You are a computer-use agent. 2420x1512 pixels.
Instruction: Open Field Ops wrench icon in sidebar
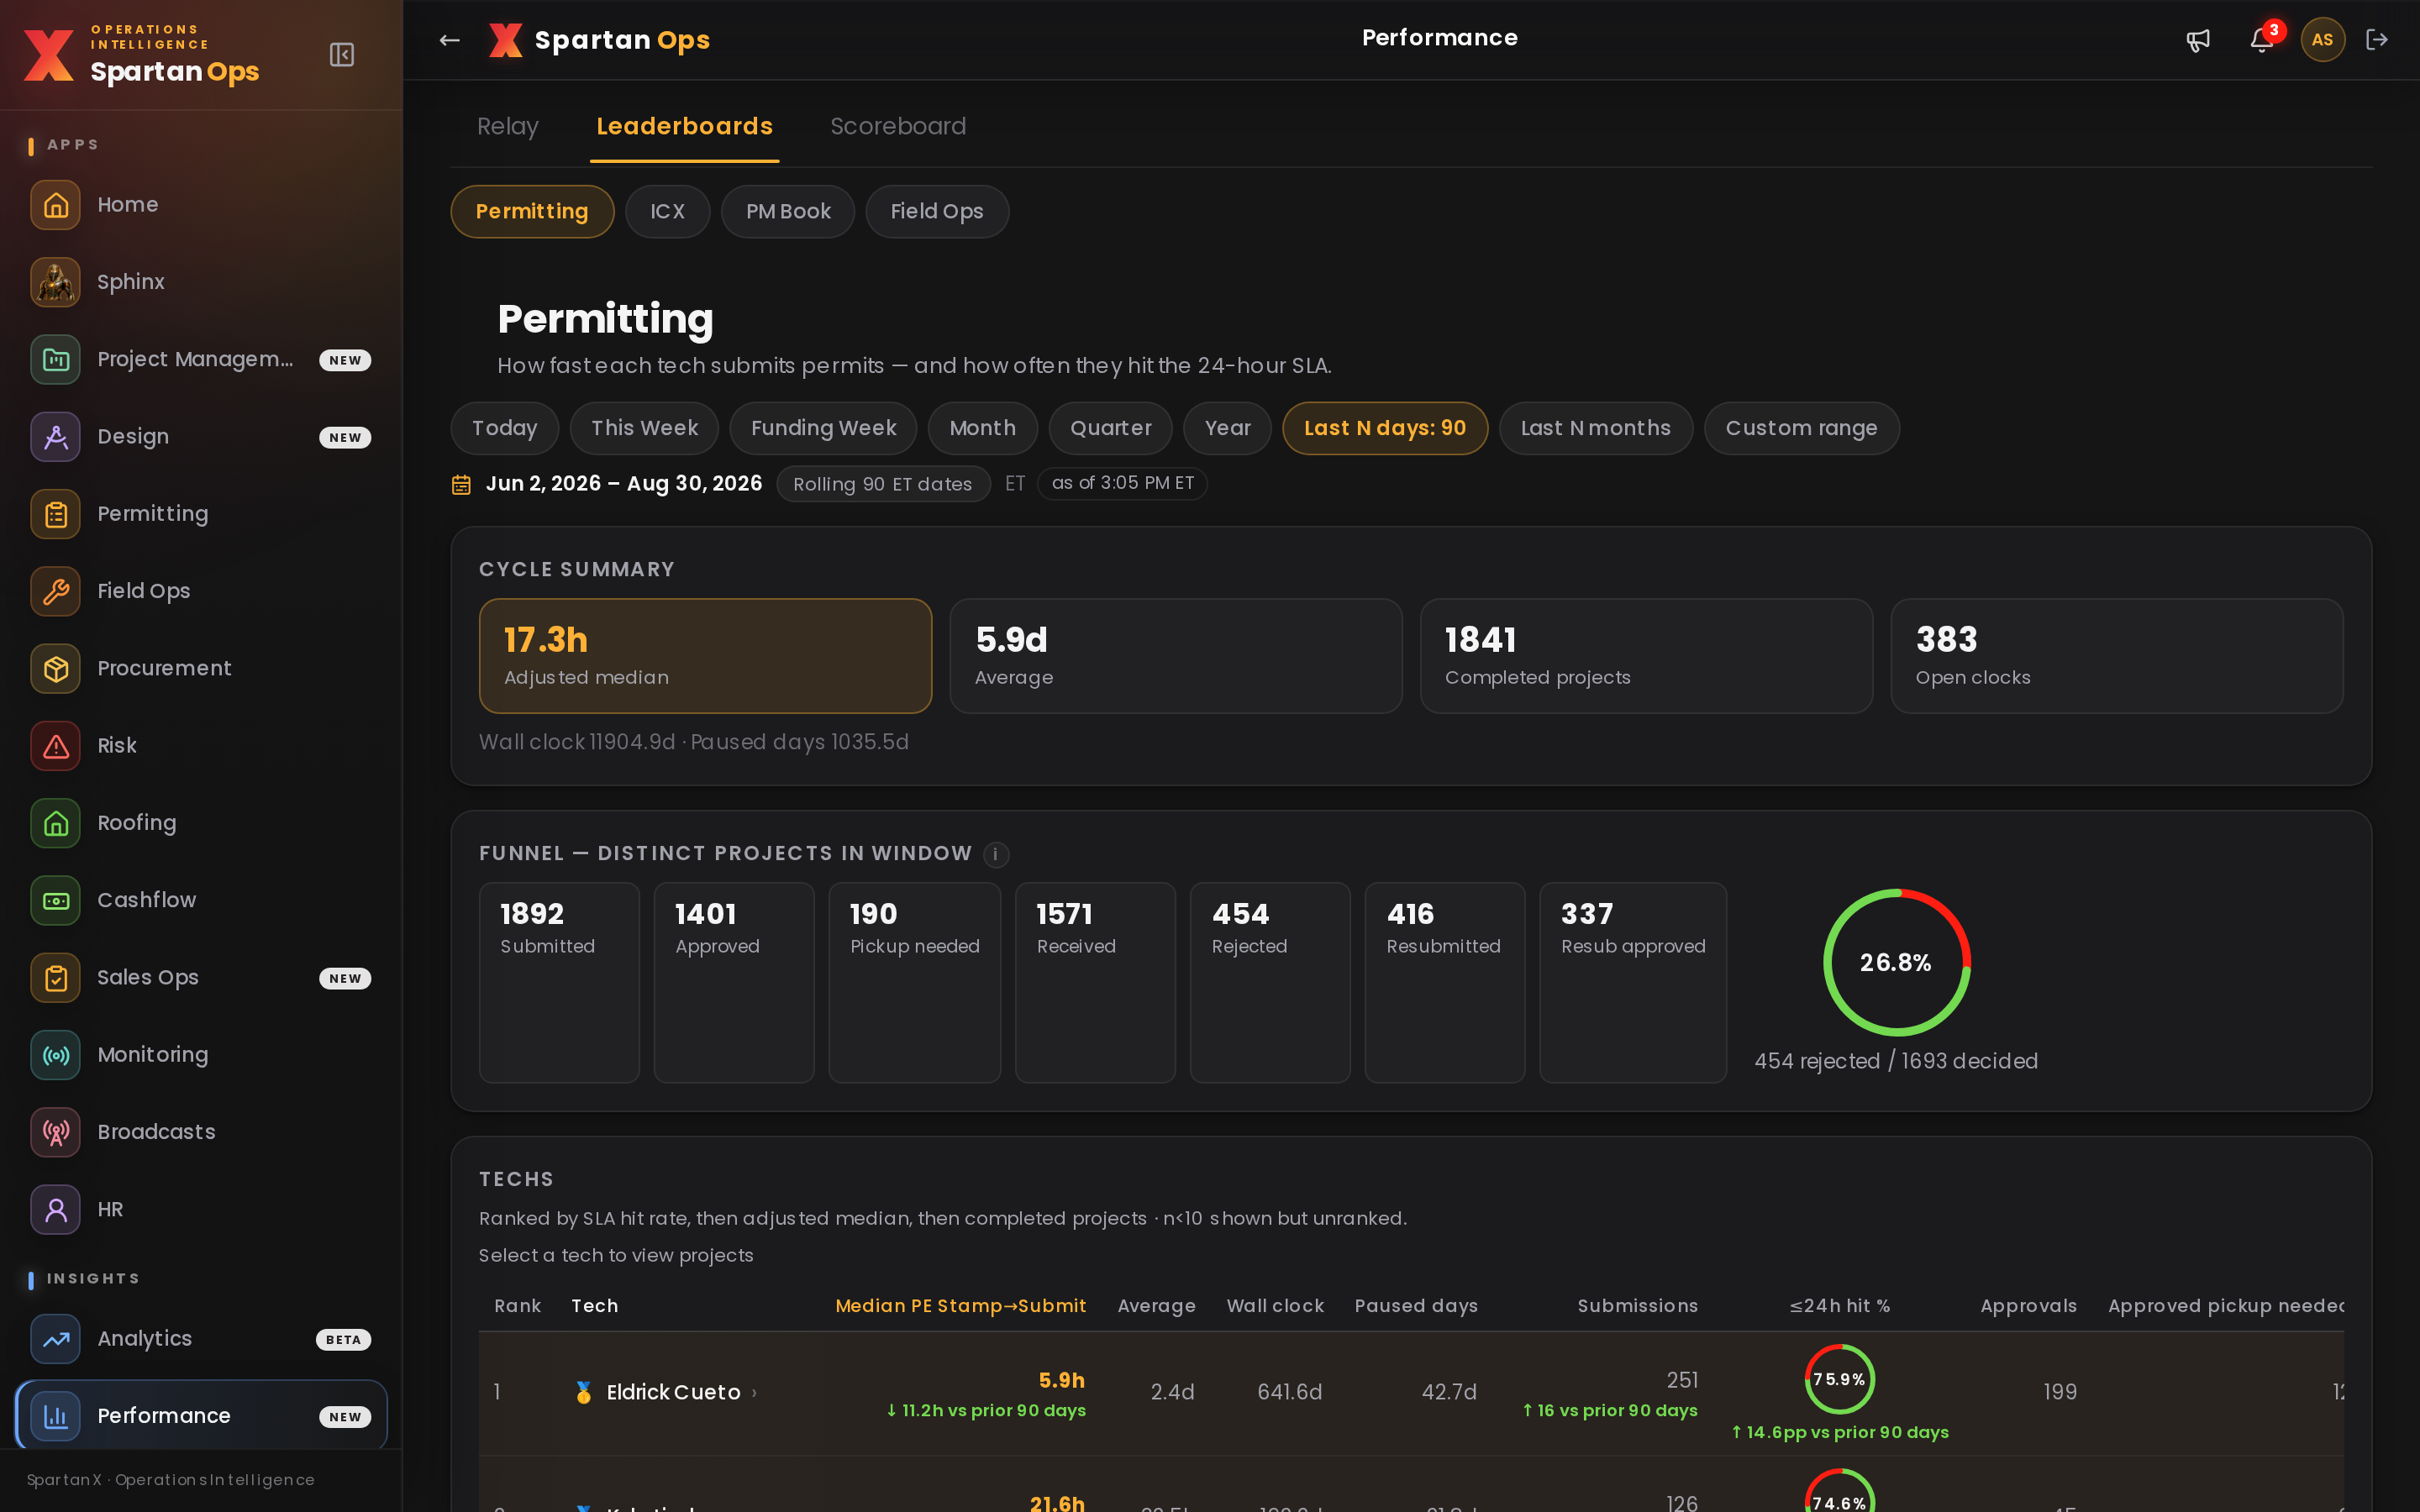(x=55, y=591)
